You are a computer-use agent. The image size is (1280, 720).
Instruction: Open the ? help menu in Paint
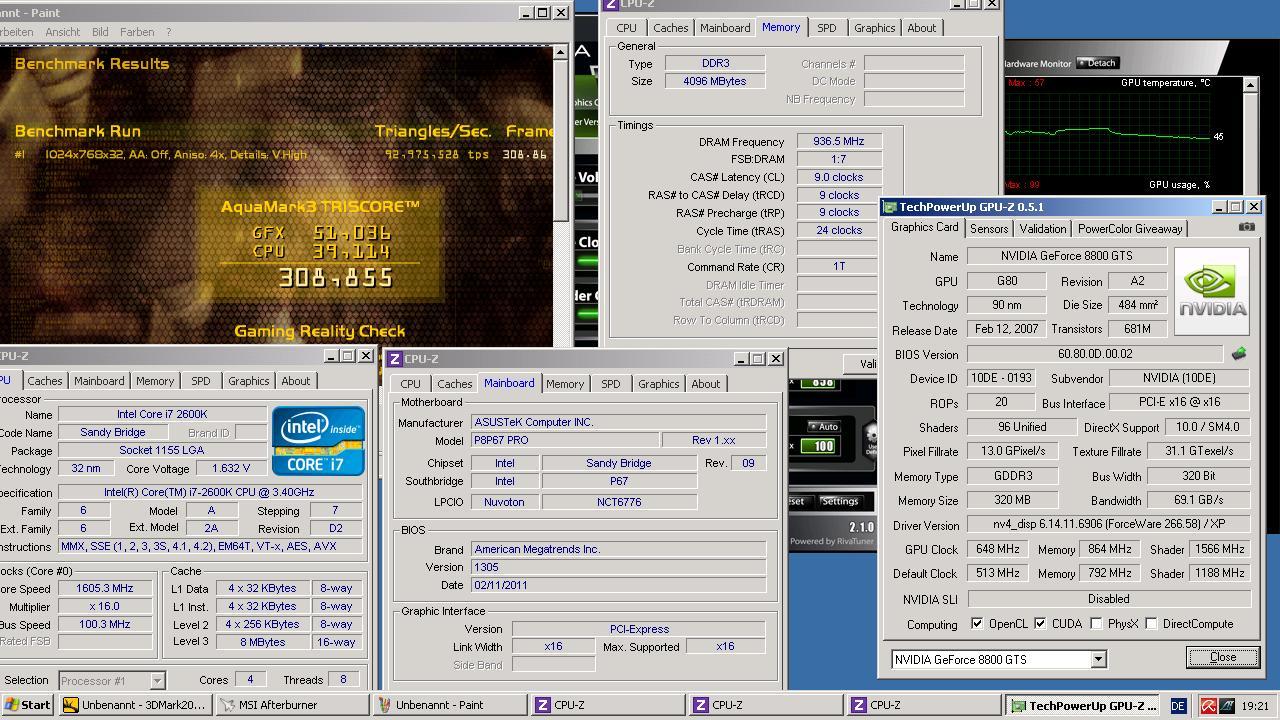168,32
